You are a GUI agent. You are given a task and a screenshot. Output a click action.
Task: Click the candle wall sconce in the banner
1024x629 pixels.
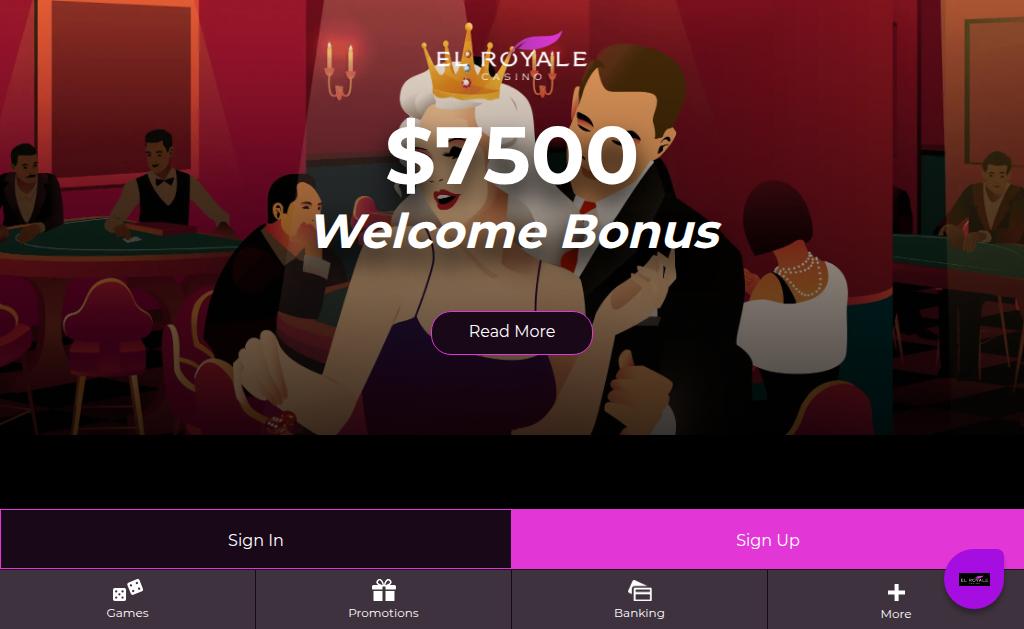[340, 71]
